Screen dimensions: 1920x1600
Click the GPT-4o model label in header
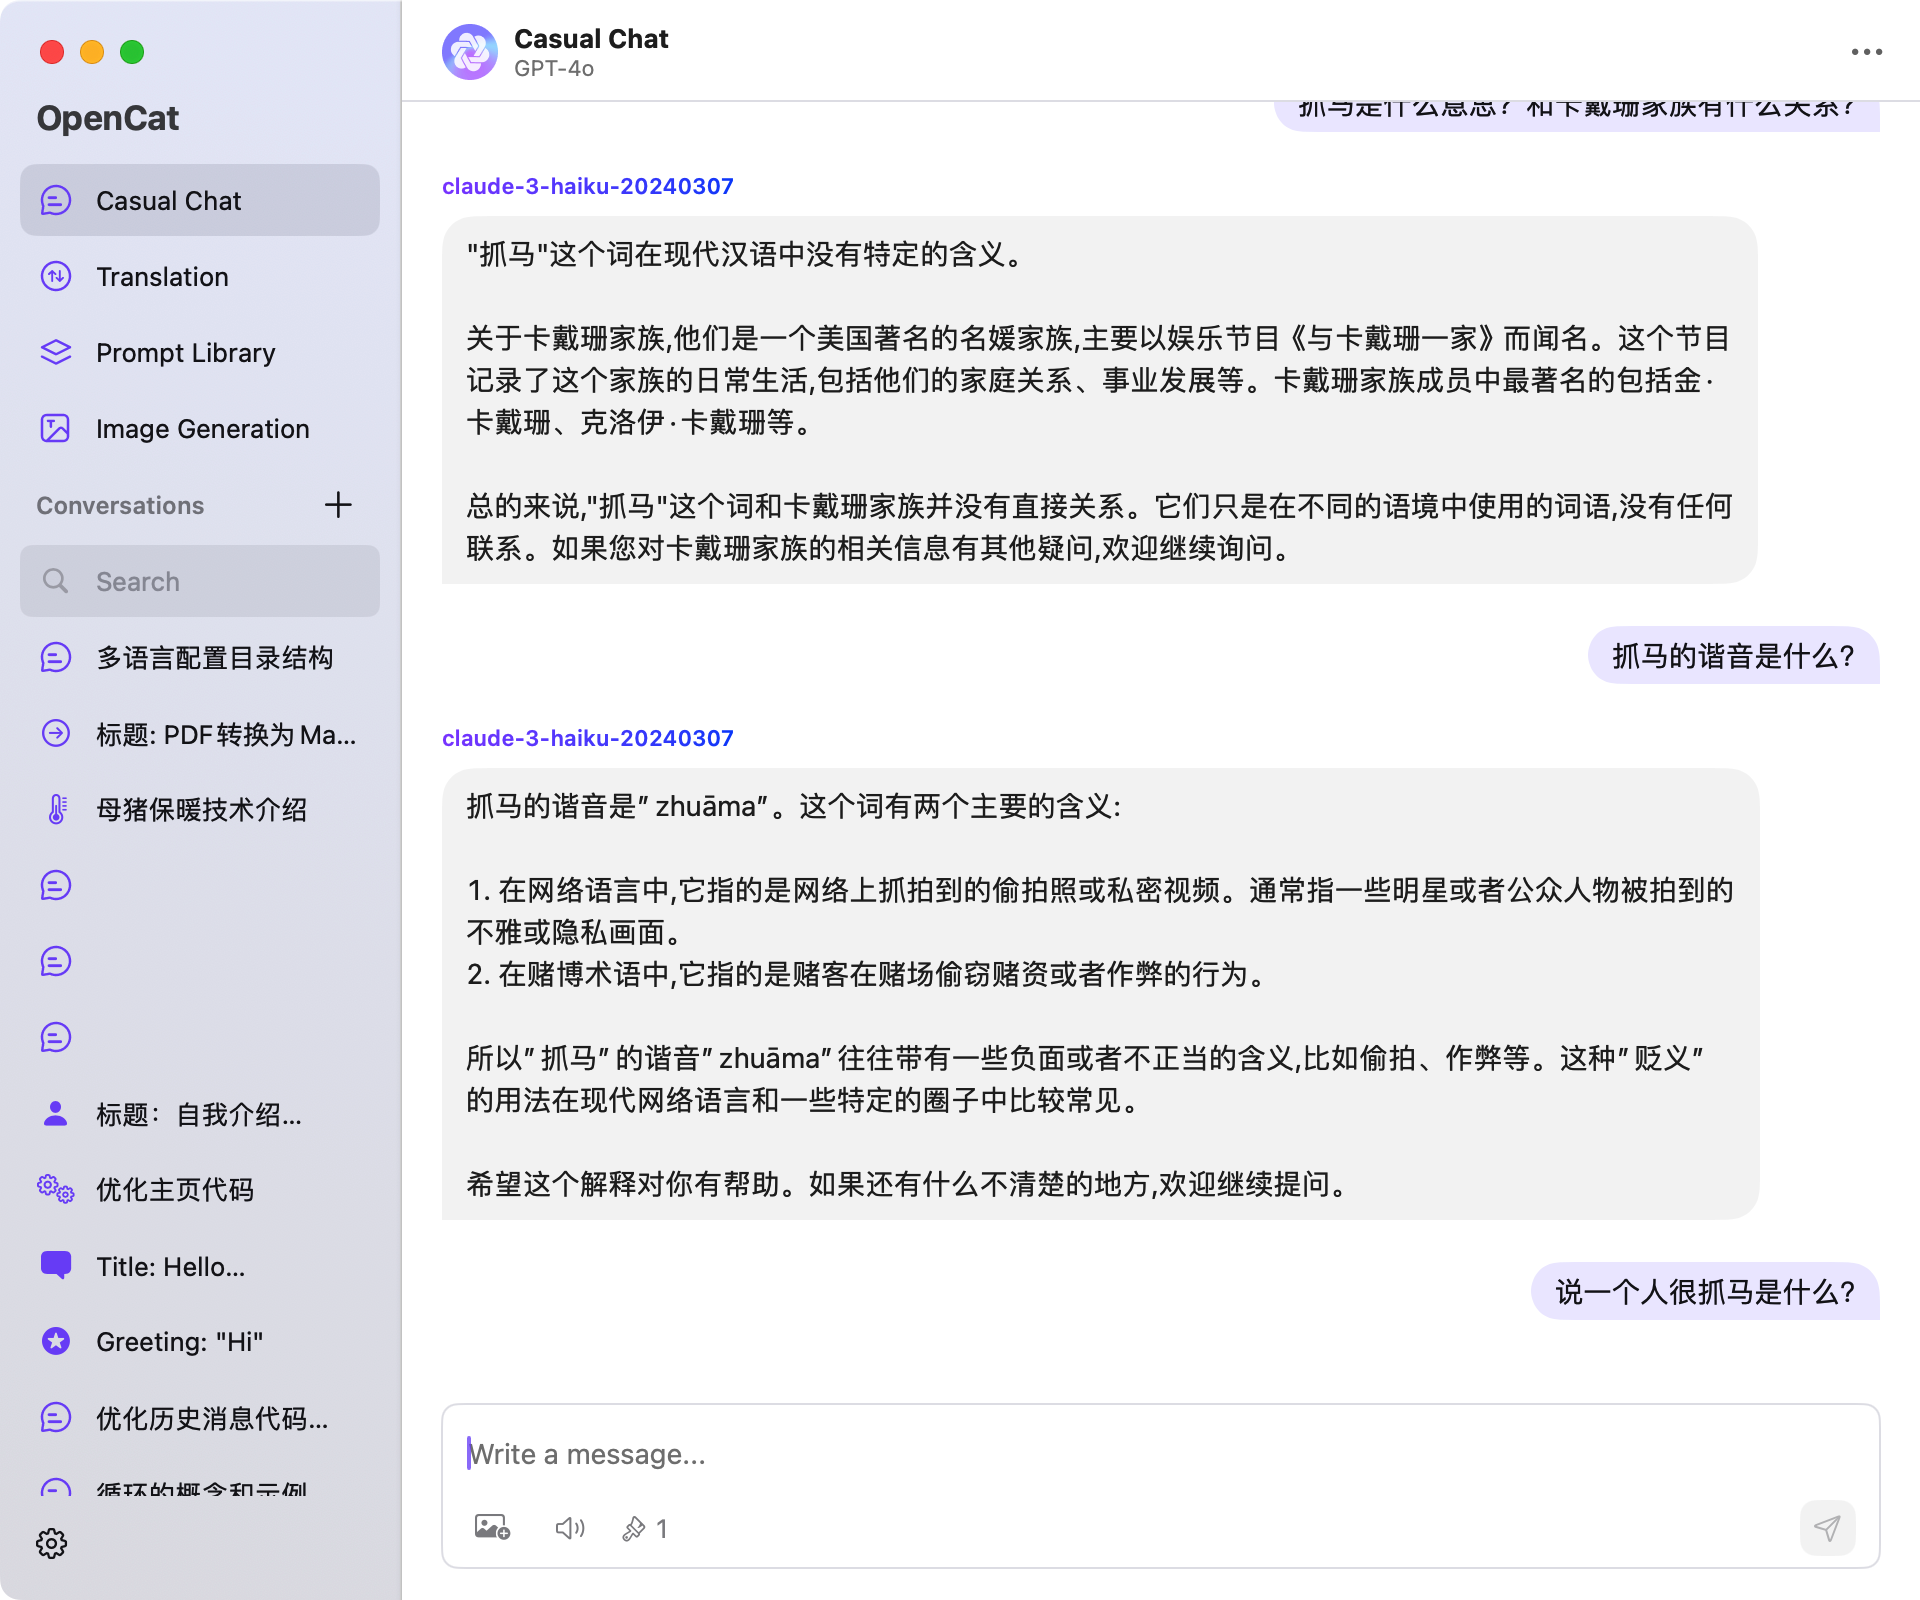tap(554, 69)
